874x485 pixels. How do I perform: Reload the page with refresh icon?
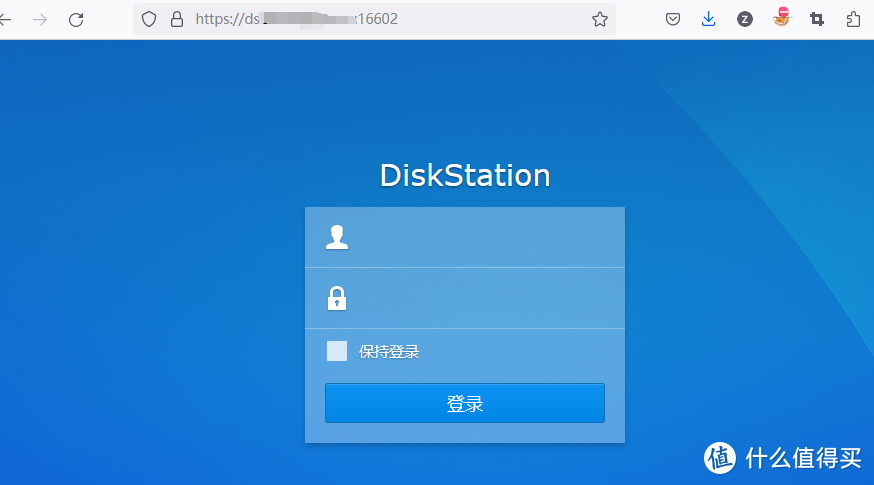coord(76,20)
